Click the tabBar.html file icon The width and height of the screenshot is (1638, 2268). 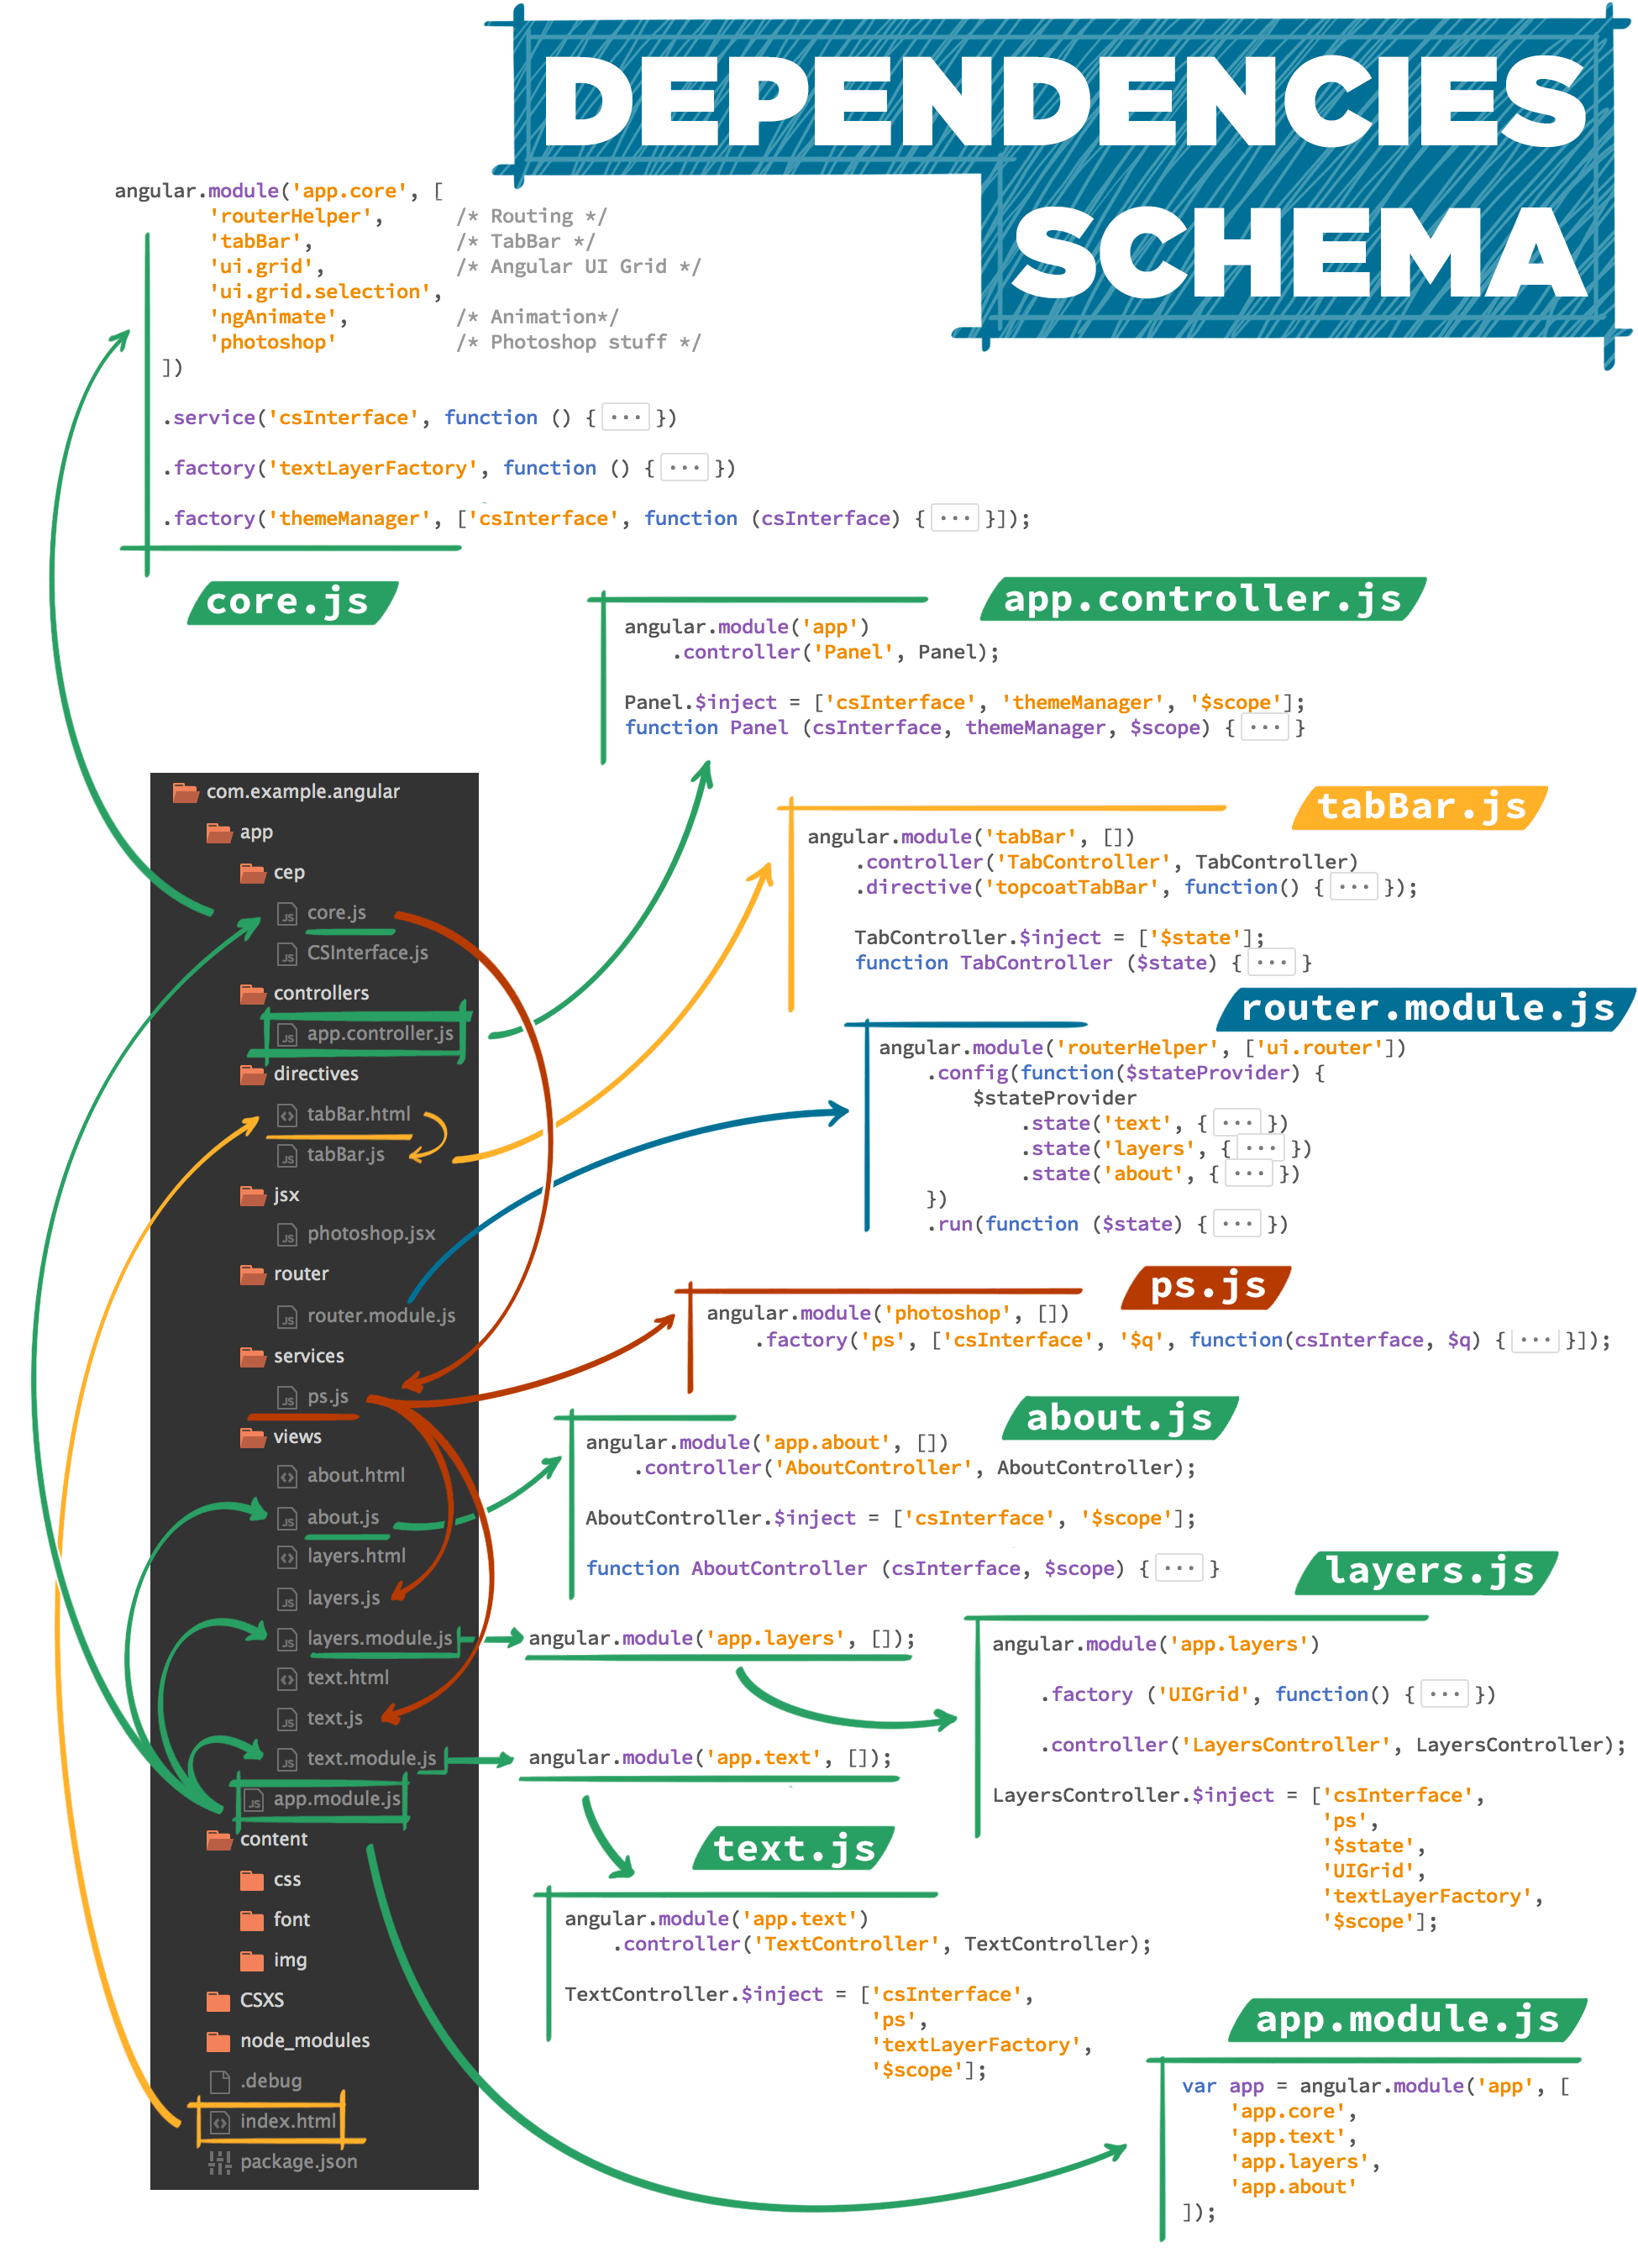pyautogui.click(x=287, y=1115)
